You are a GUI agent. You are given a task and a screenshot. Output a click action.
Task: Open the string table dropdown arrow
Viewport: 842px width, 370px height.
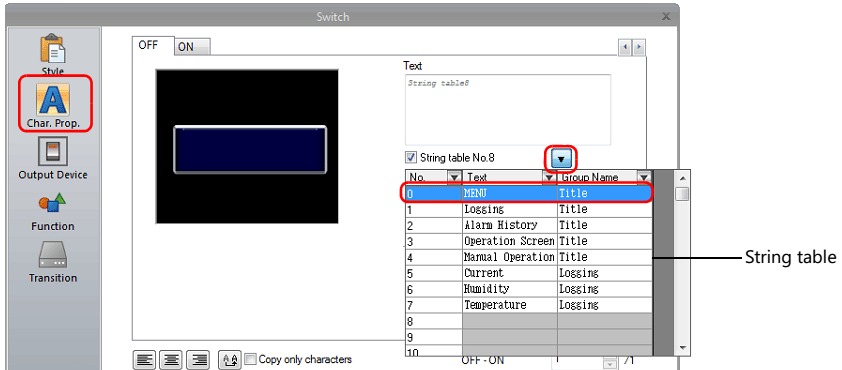point(561,159)
